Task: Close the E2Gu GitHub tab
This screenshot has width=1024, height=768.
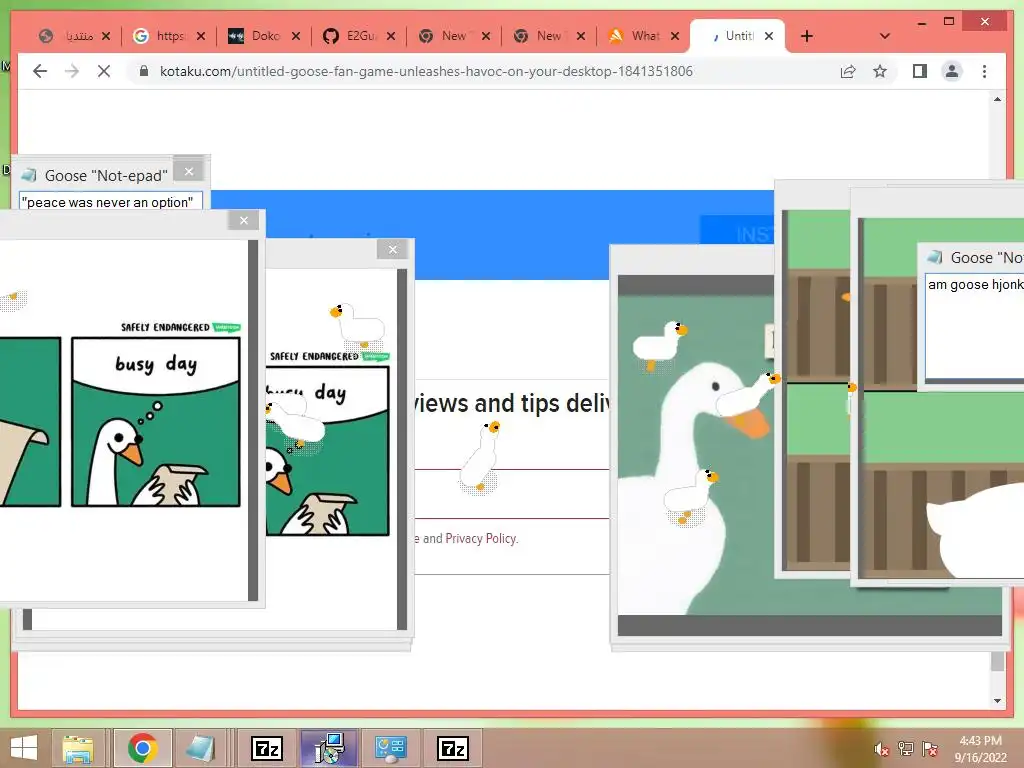Action: [391, 36]
